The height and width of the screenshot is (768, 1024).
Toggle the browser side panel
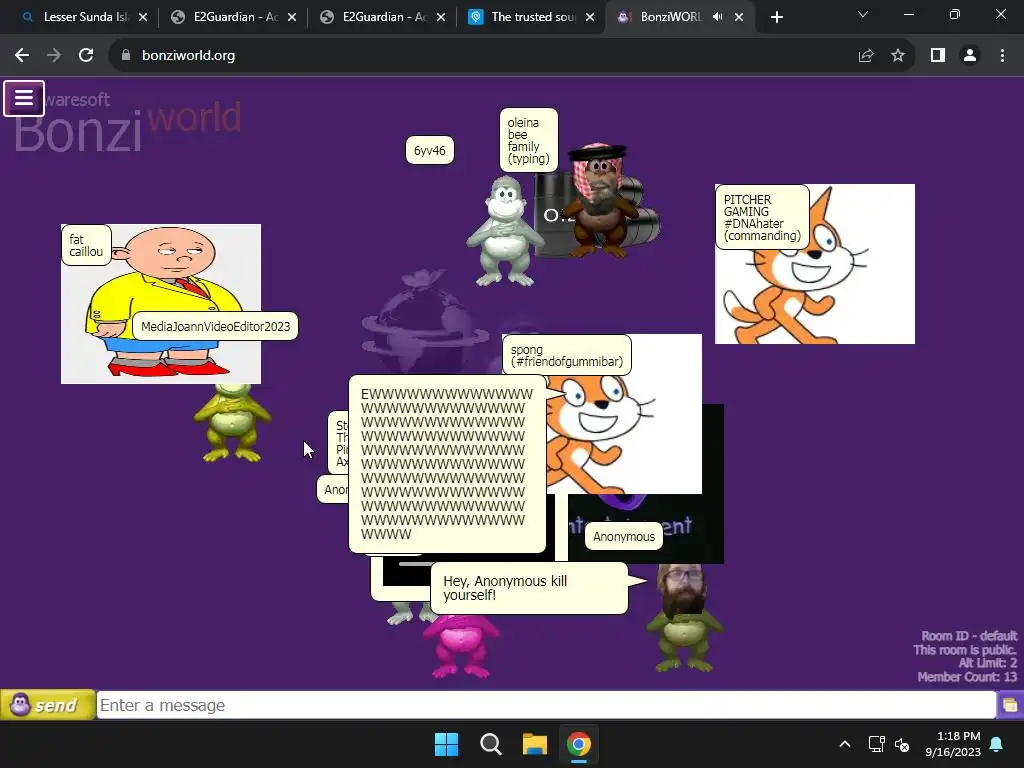(938, 56)
